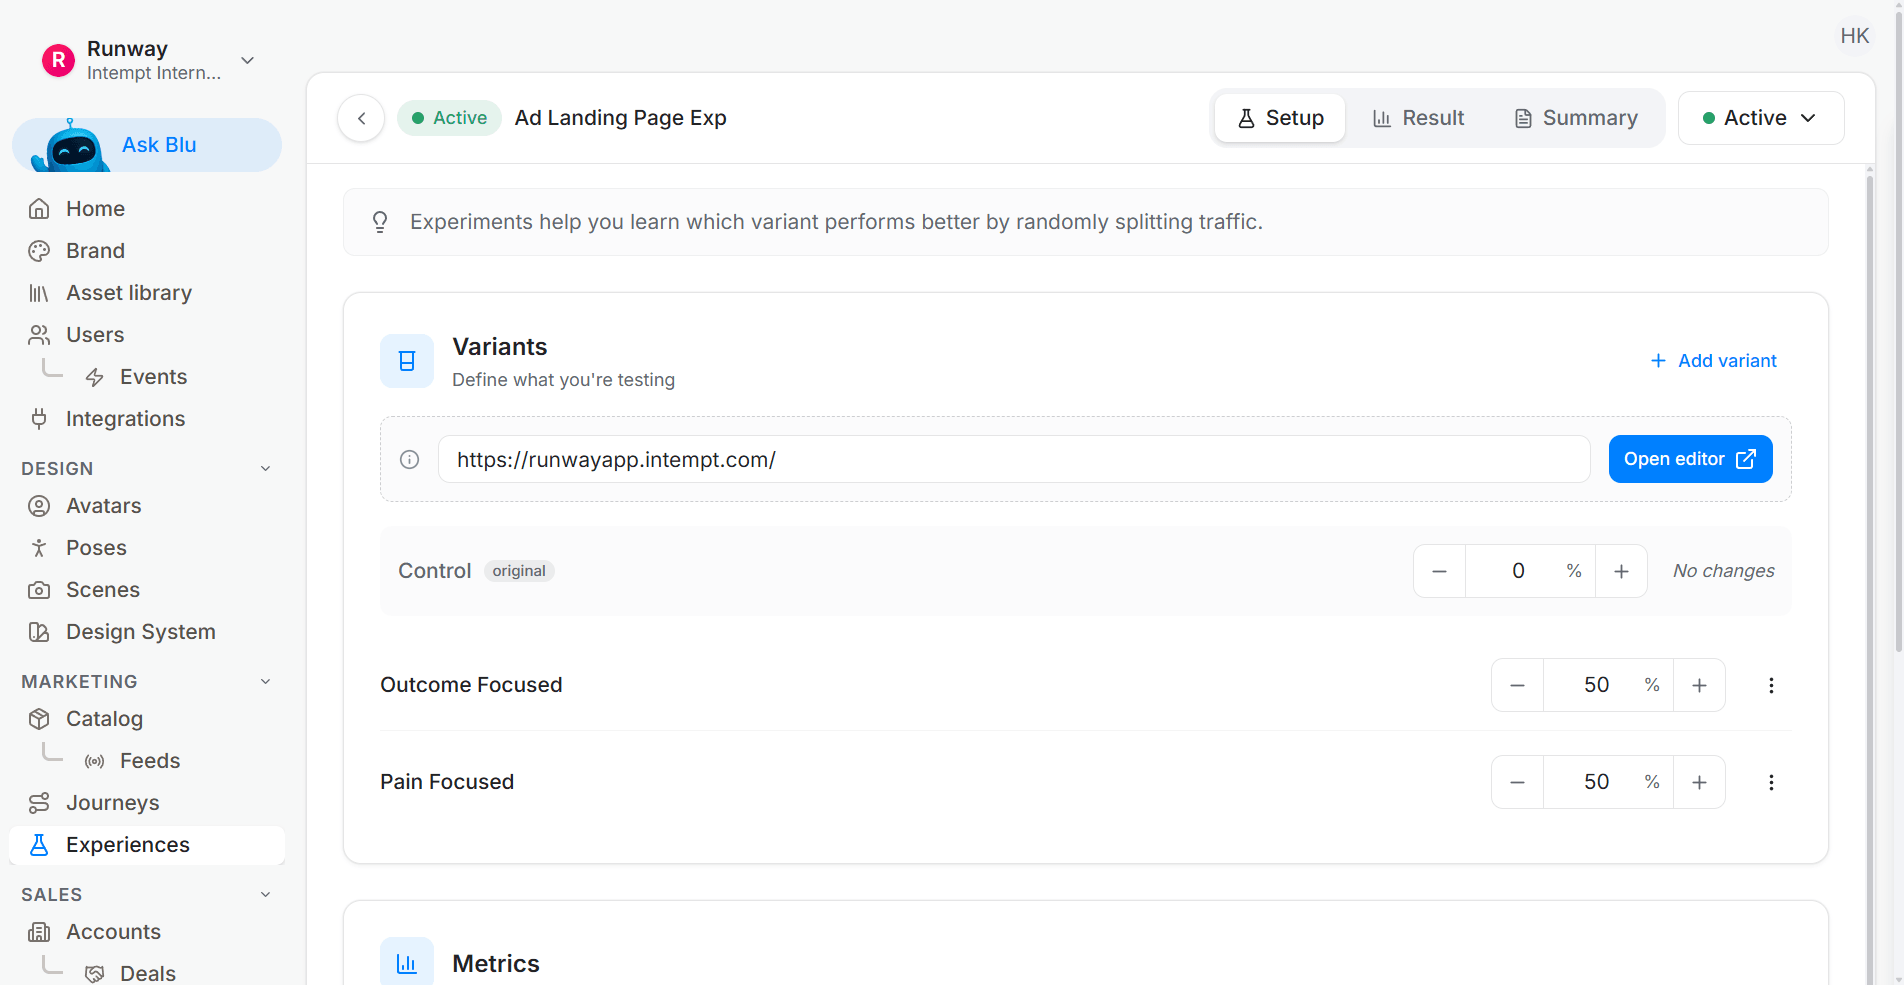Decrease Outcome Focused percentage

tap(1517, 685)
